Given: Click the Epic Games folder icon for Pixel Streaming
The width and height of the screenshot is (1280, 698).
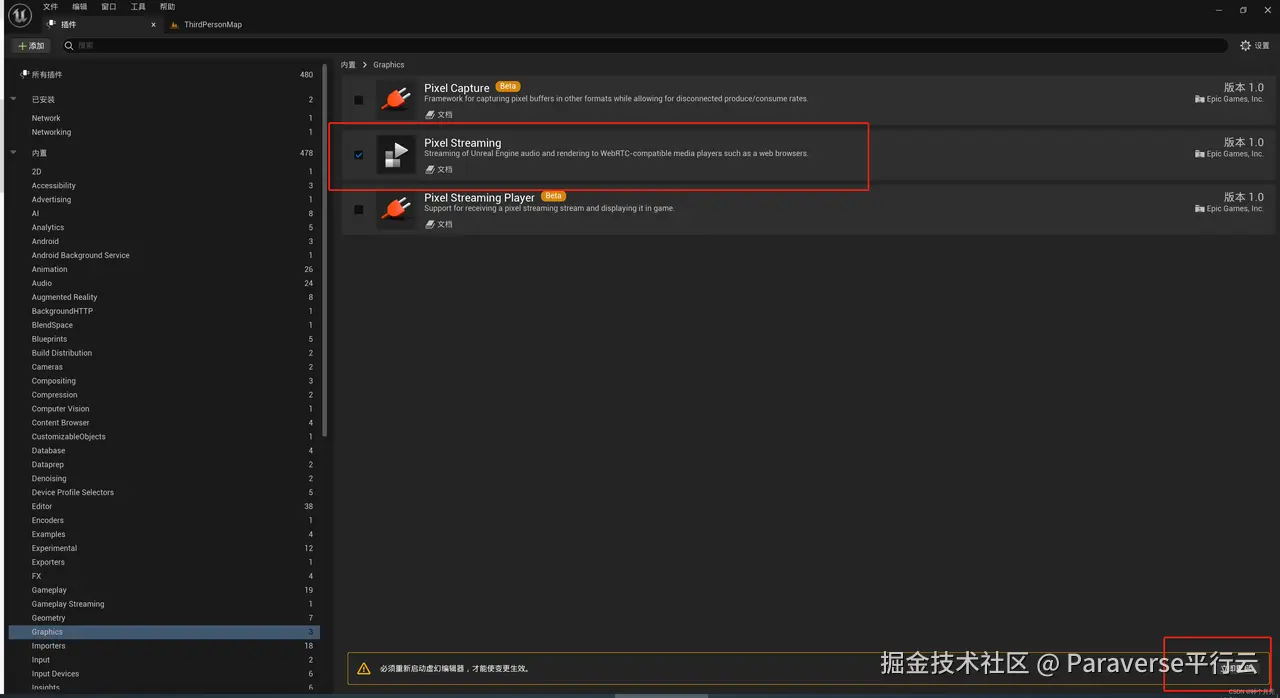Looking at the screenshot, I should tap(1199, 154).
